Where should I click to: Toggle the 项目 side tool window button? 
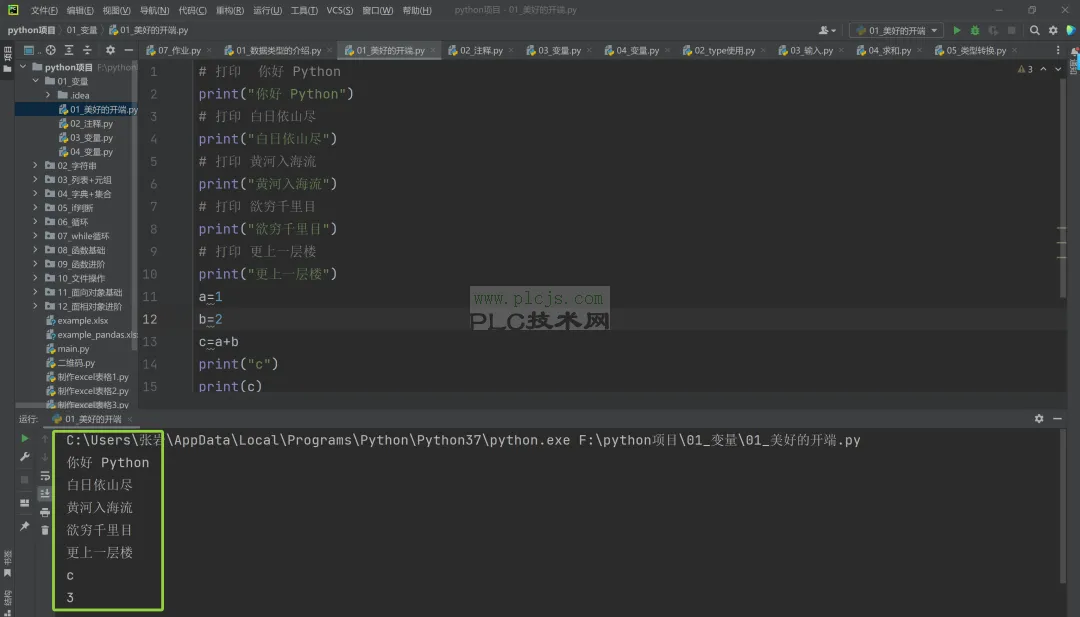point(8,58)
